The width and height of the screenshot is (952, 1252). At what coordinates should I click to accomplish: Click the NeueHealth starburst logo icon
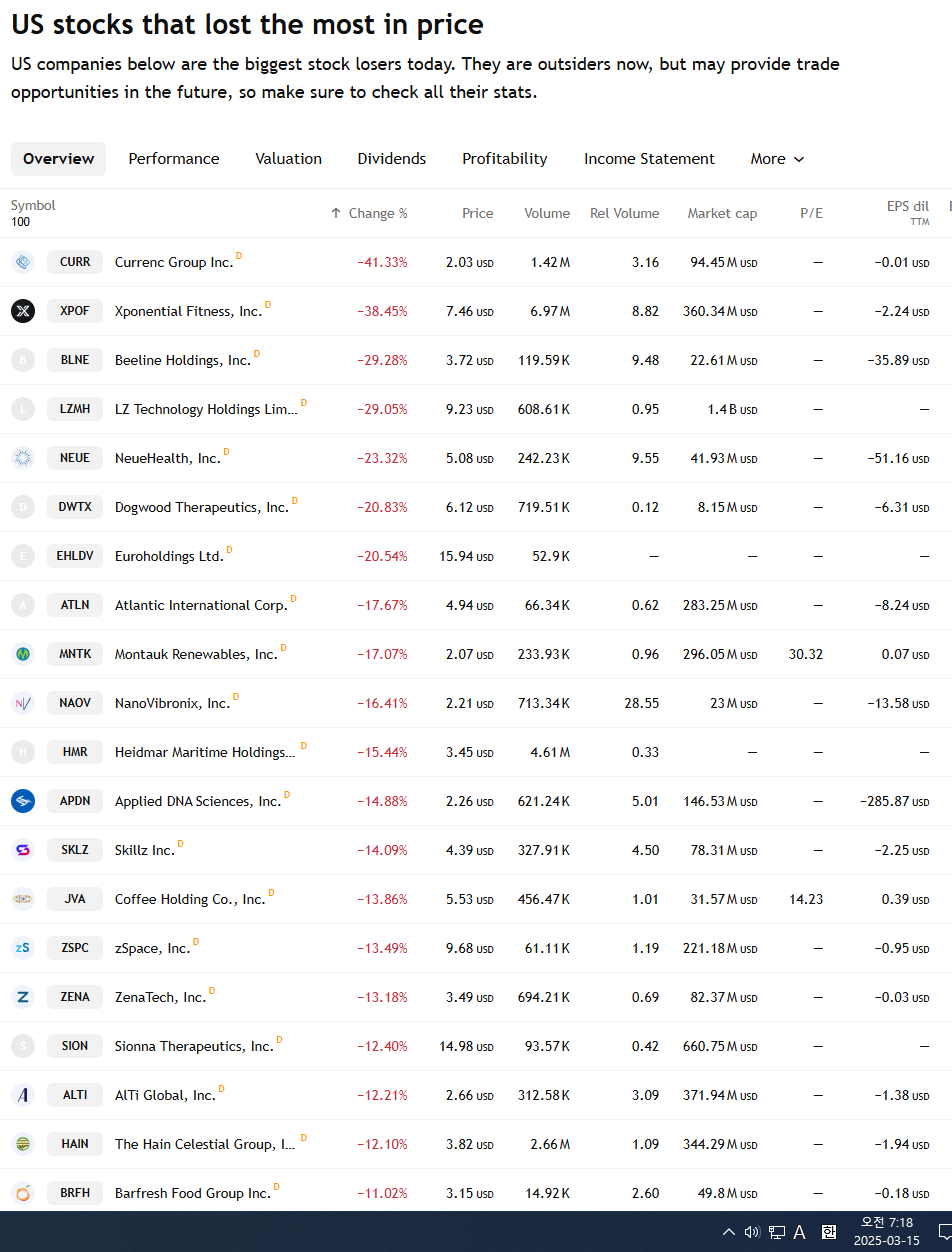pos(23,458)
